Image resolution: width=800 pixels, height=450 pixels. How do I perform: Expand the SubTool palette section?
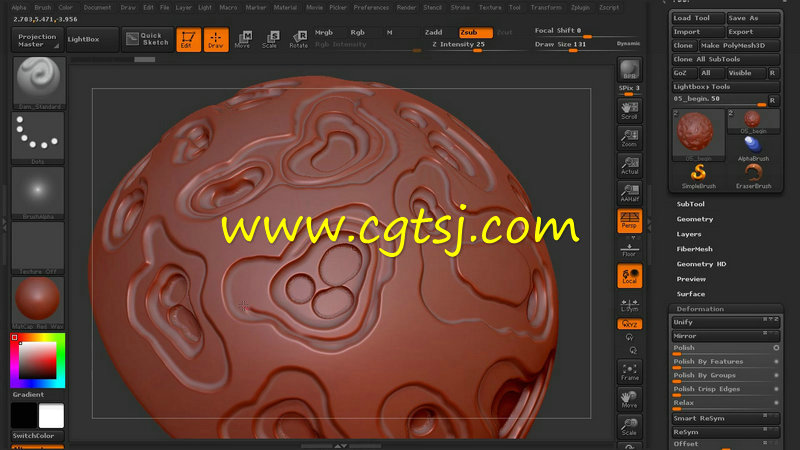click(x=690, y=204)
